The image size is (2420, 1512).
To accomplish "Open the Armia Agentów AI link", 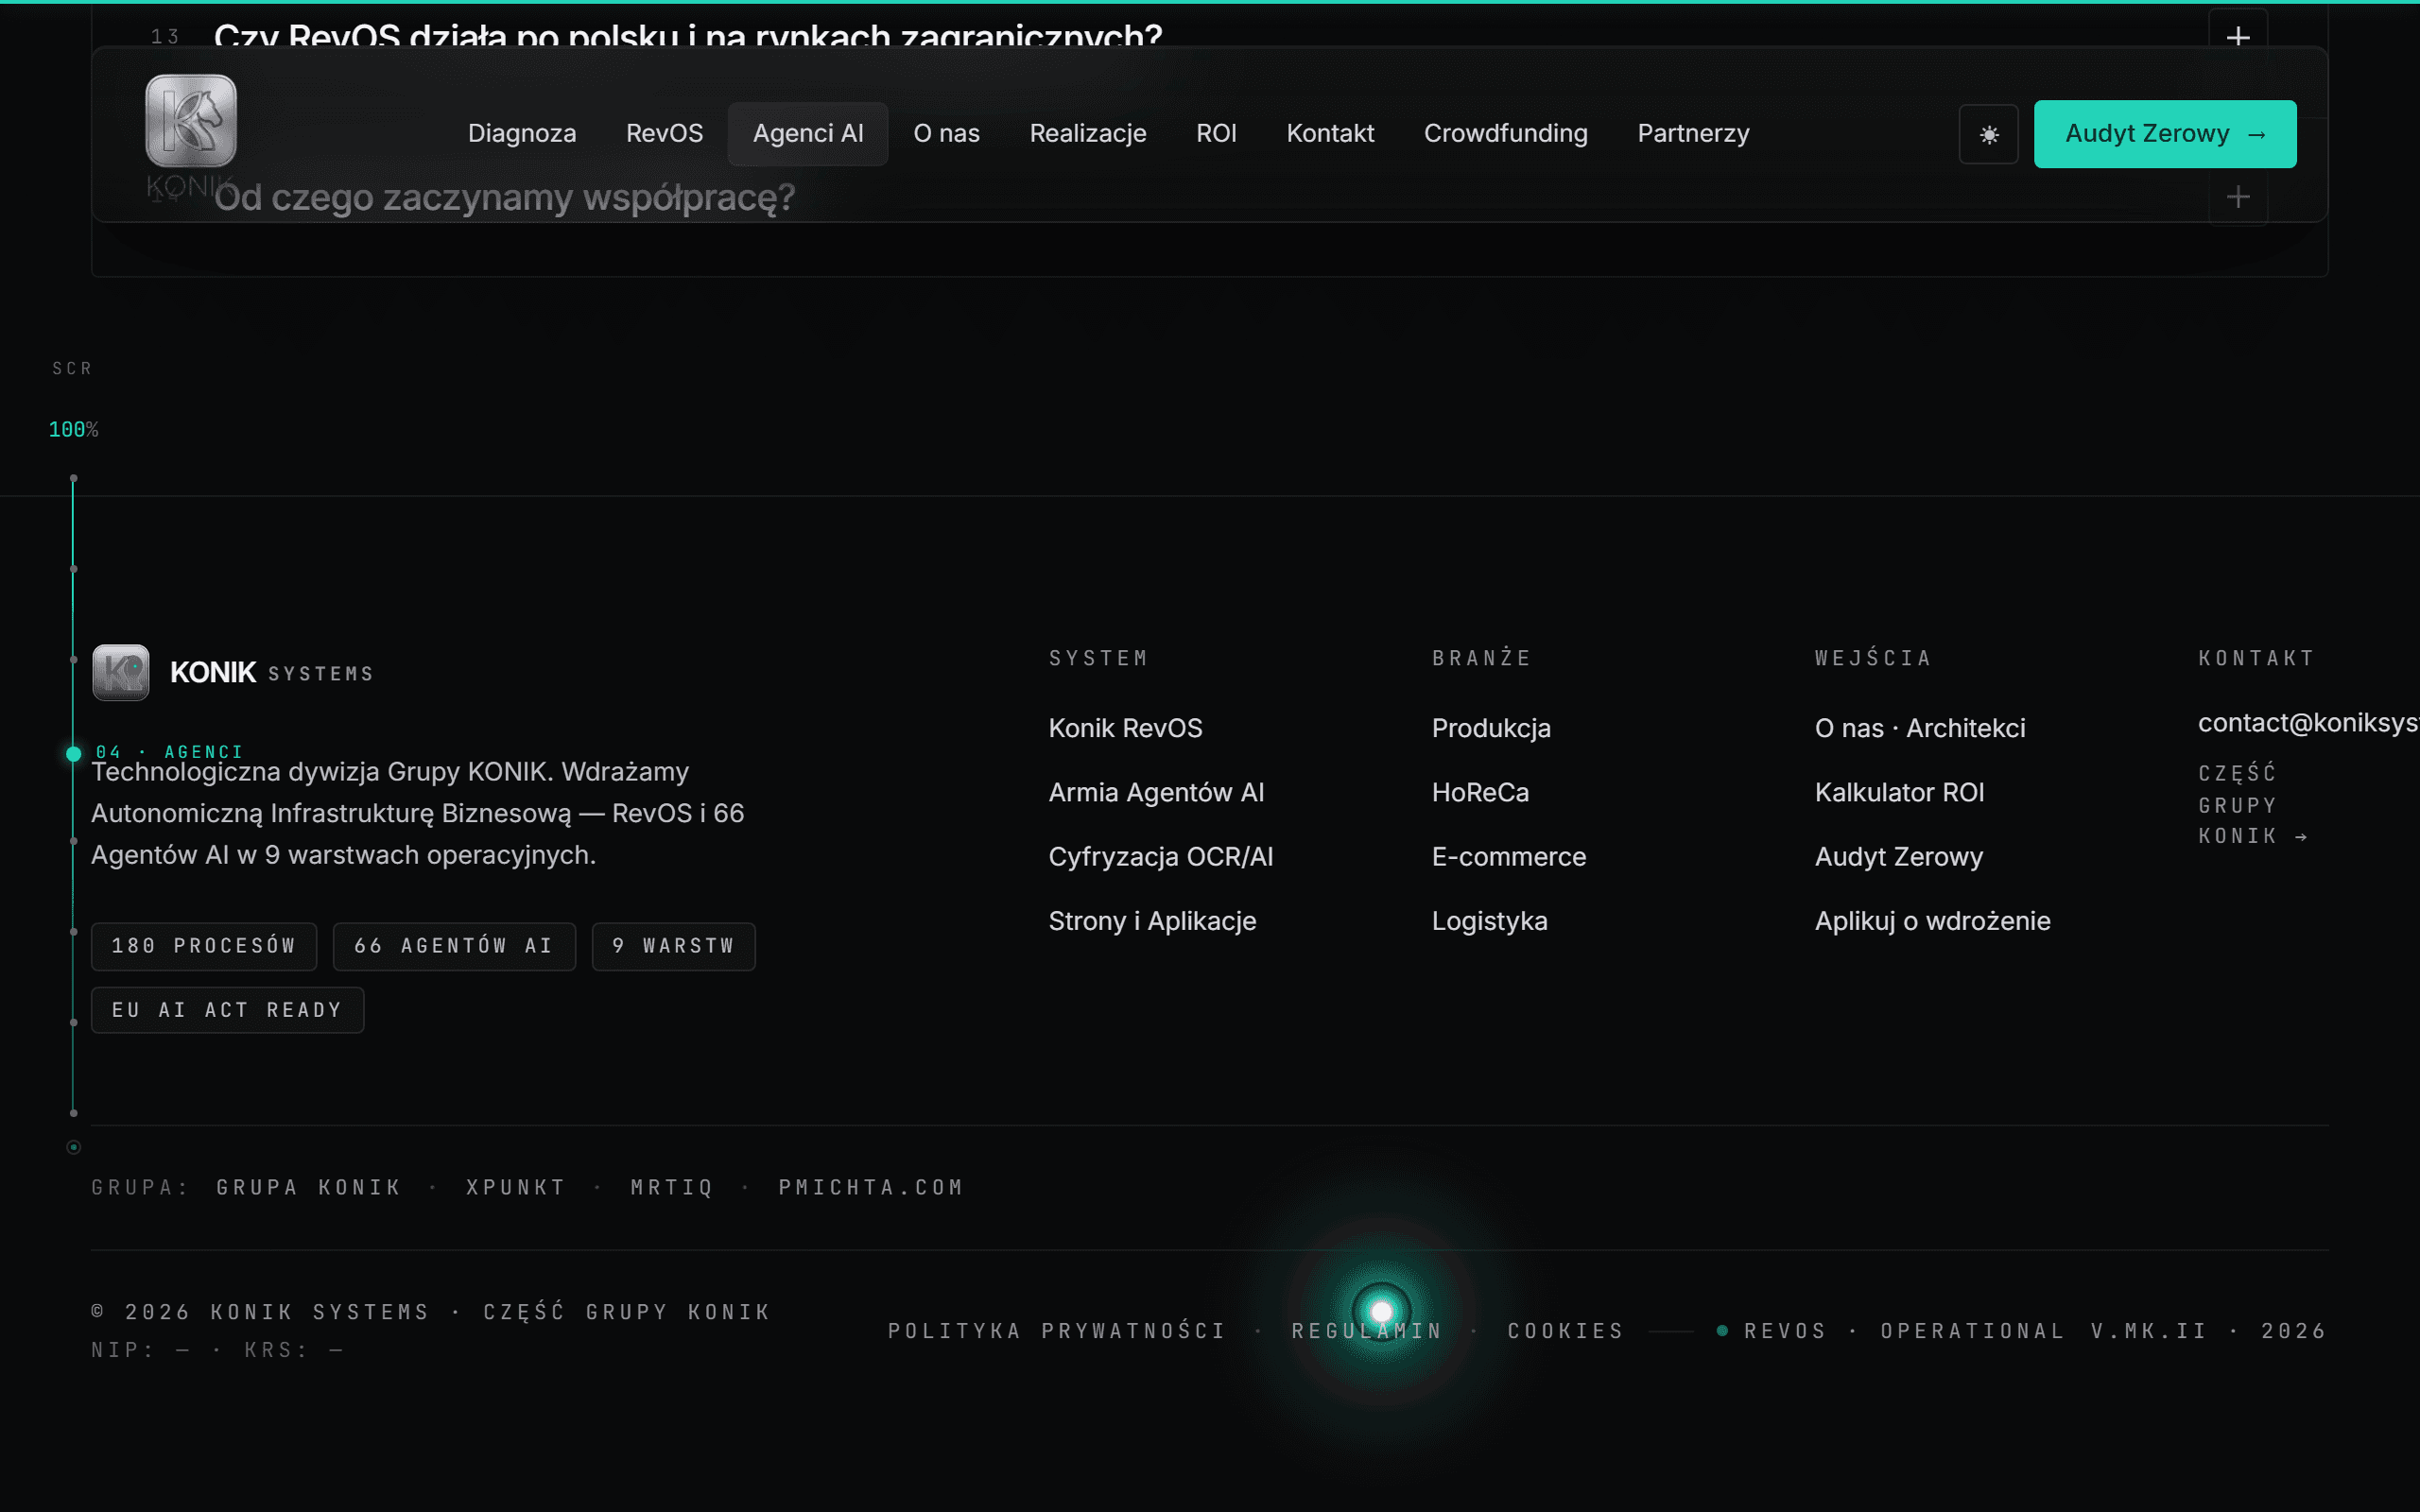I will [1156, 792].
